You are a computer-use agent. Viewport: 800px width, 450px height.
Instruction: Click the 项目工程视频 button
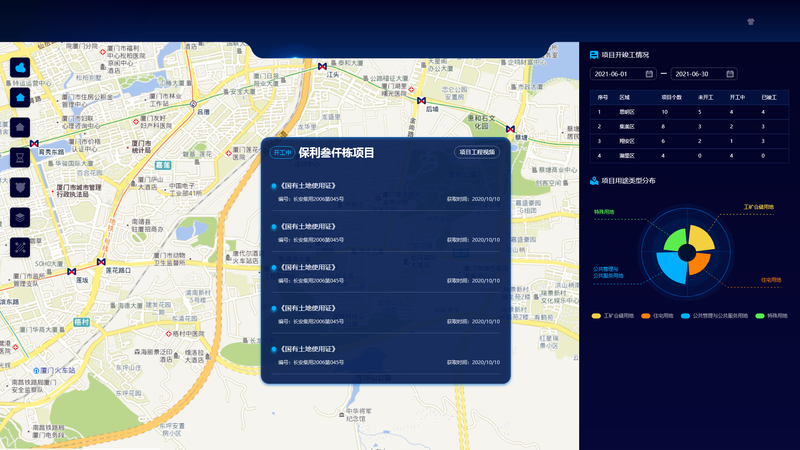[477, 152]
